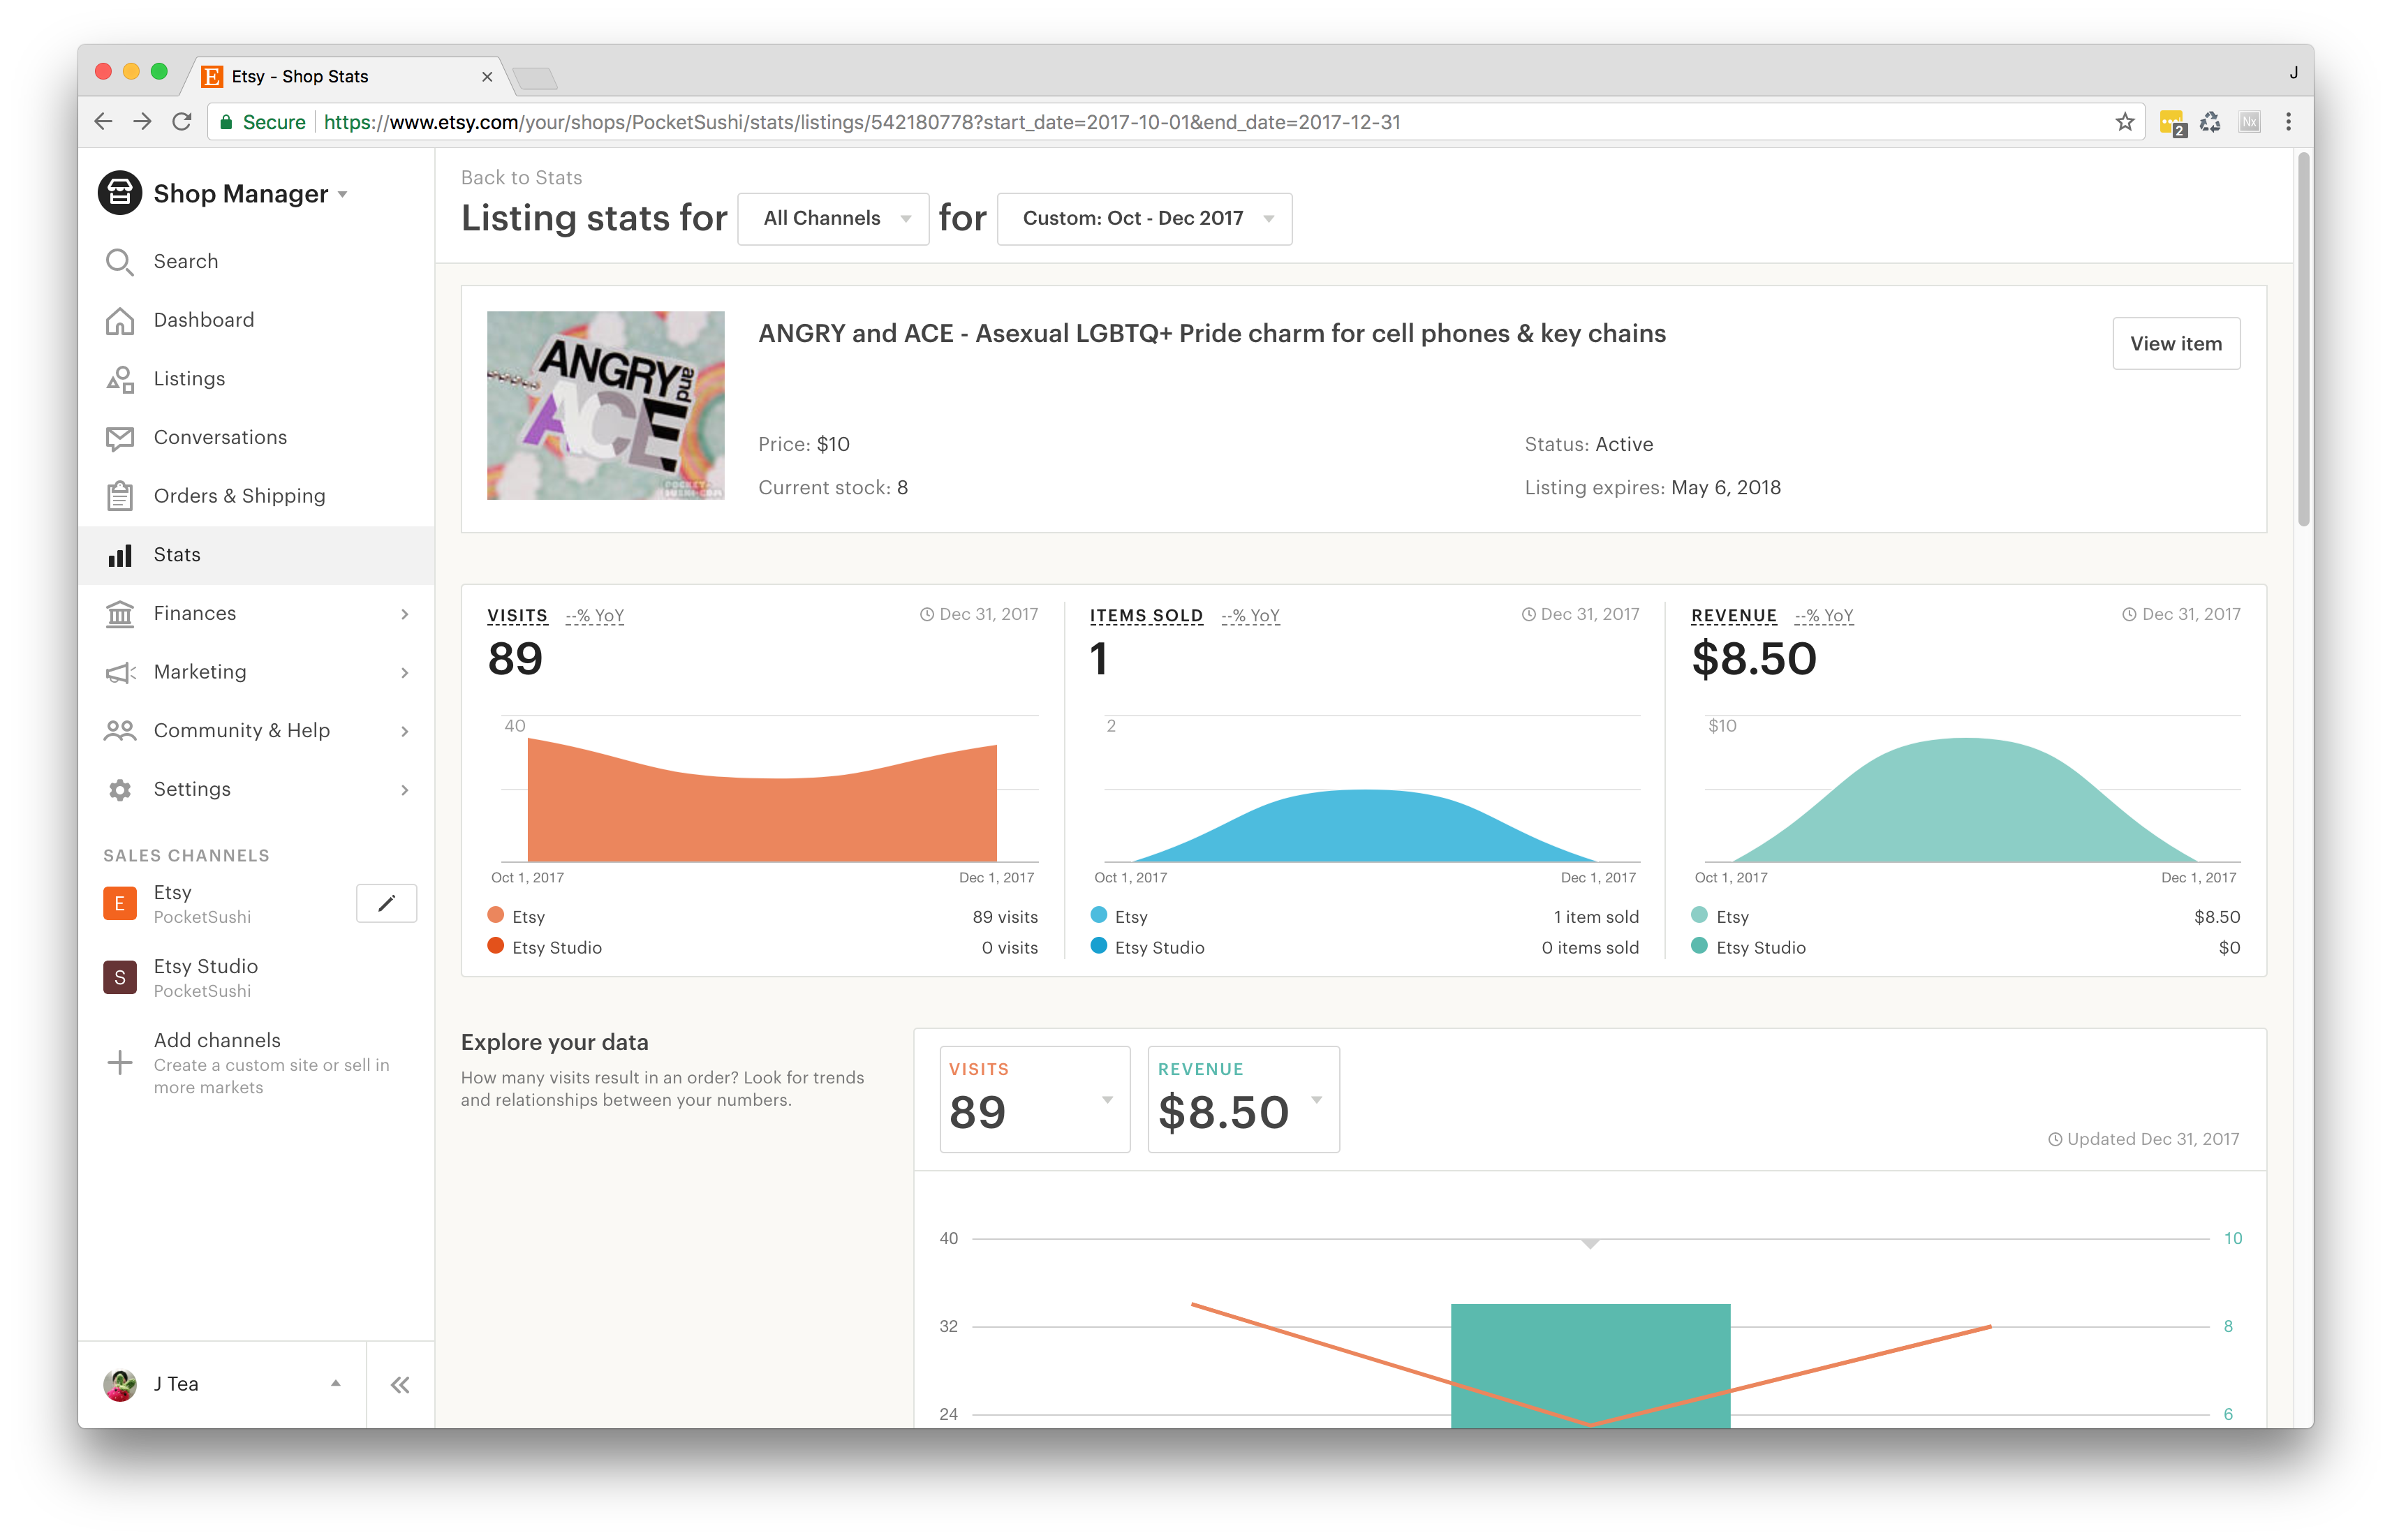Viewport: 2392px width, 1540px height.
Task: Click the Listings shapes icon
Action: pyautogui.click(x=119, y=379)
